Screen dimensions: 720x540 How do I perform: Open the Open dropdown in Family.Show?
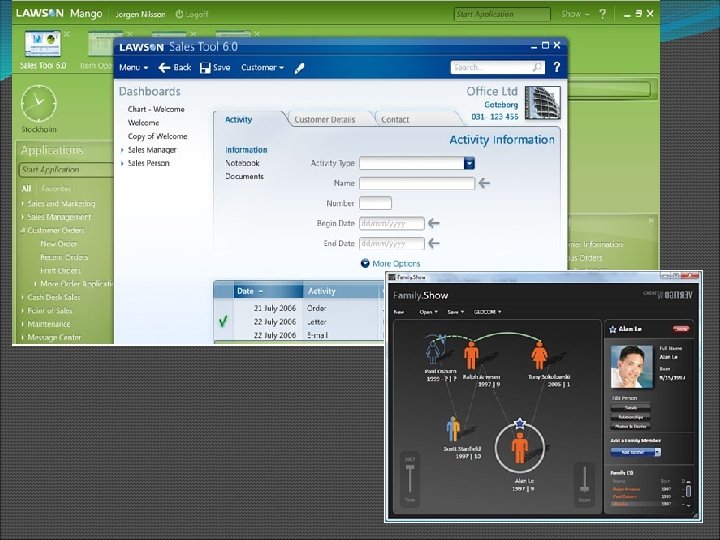(428, 312)
